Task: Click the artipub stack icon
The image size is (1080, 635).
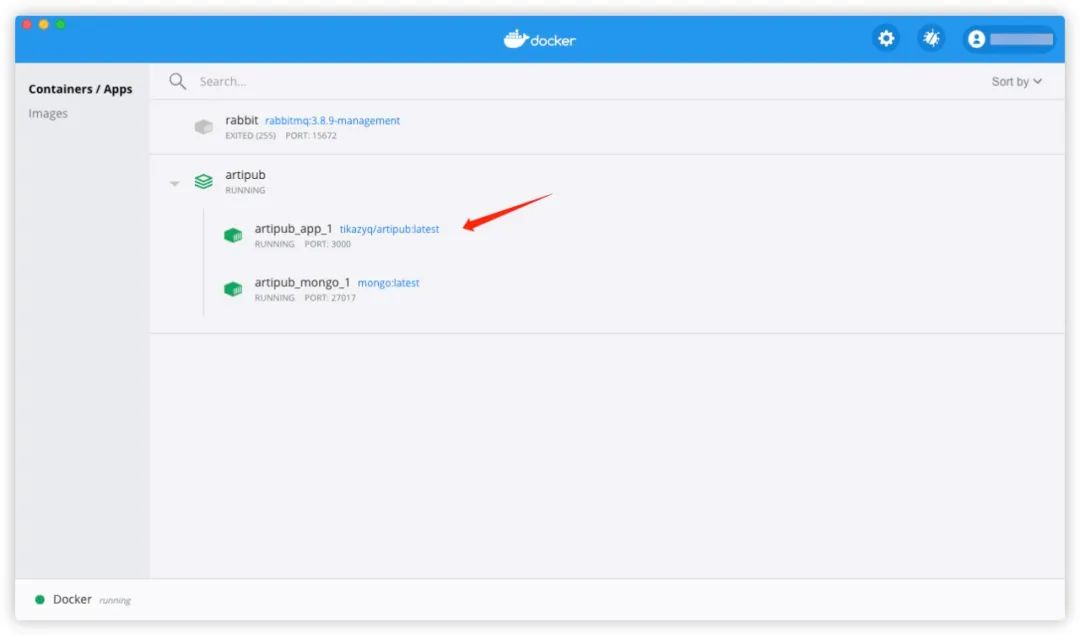Action: click(x=203, y=181)
